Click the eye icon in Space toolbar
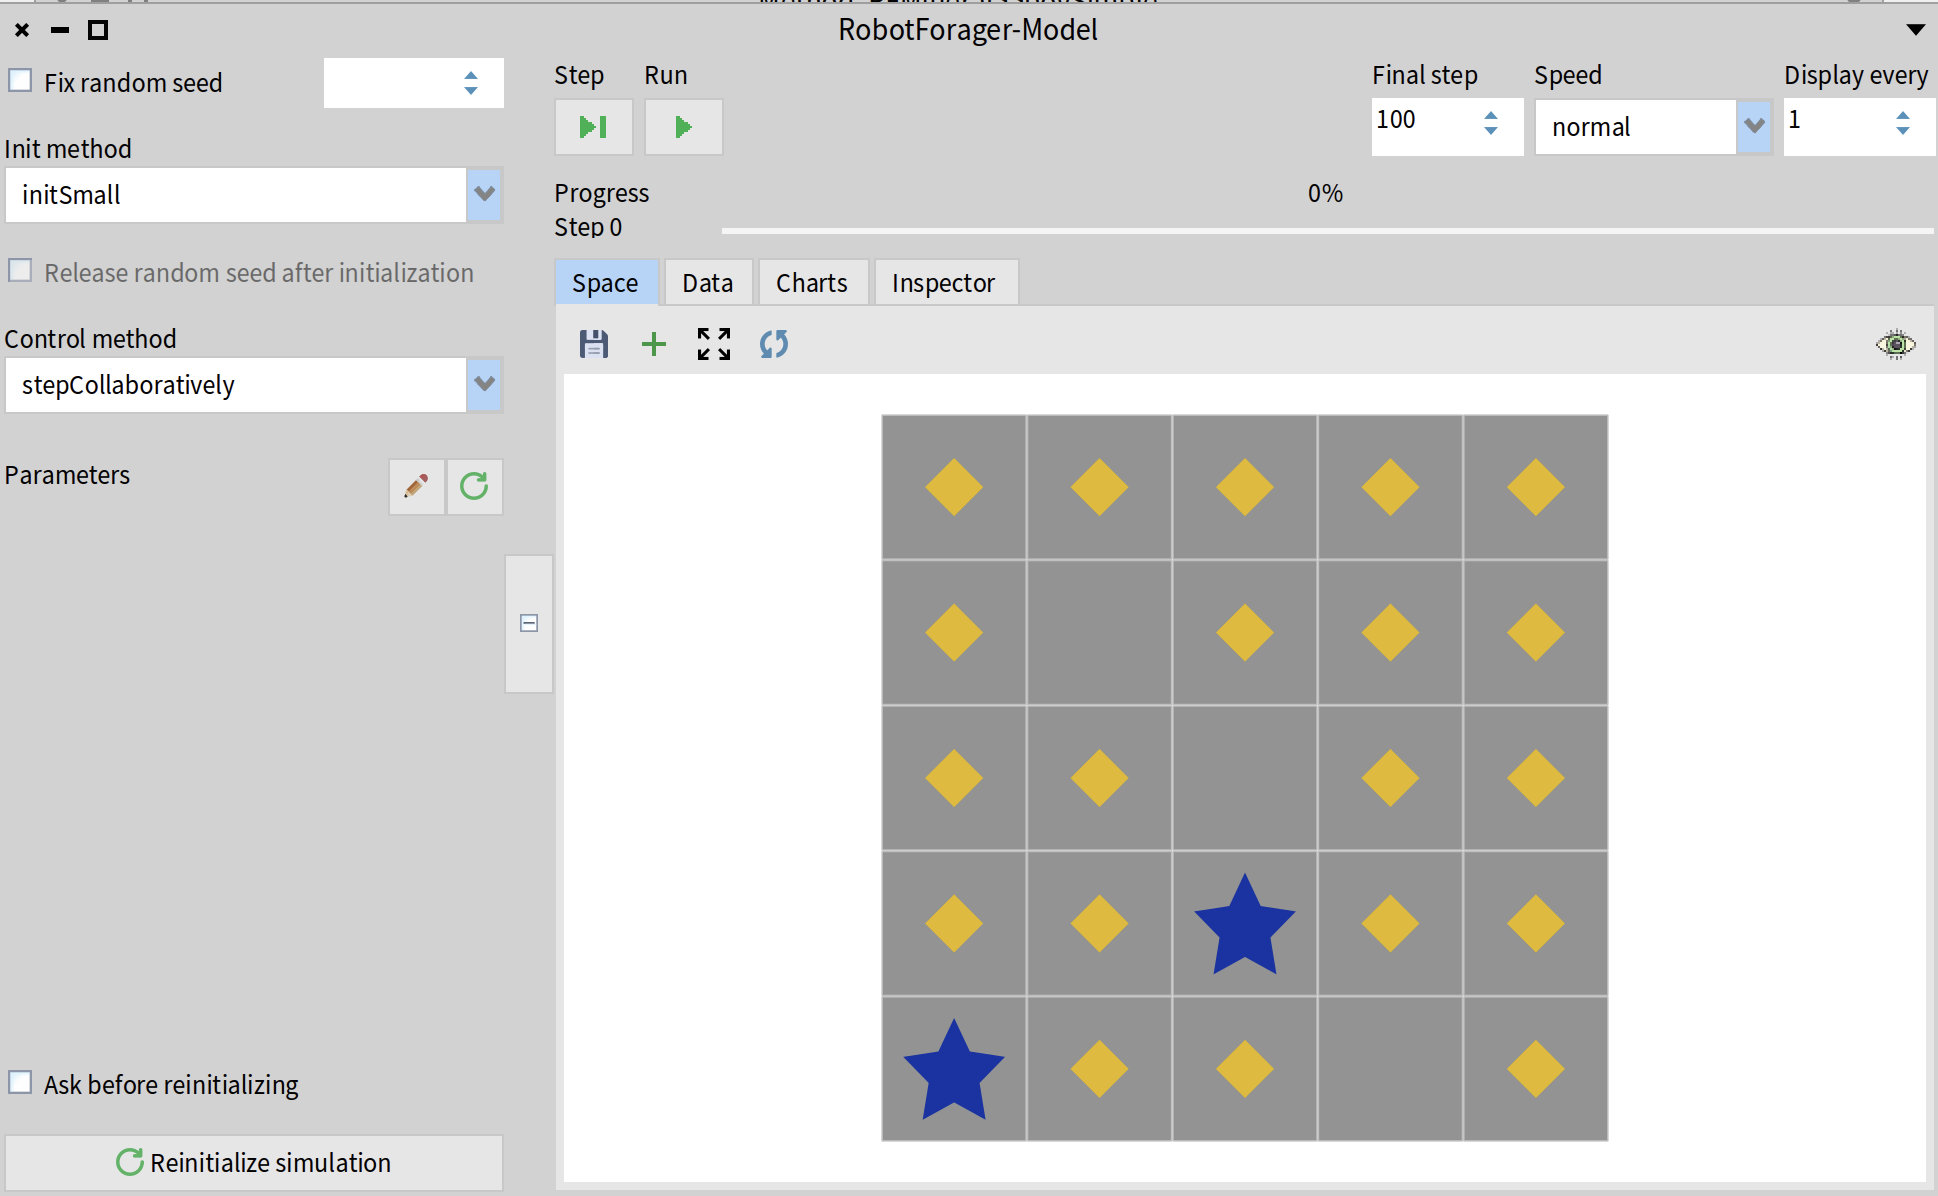The height and width of the screenshot is (1196, 1938). [x=1894, y=344]
